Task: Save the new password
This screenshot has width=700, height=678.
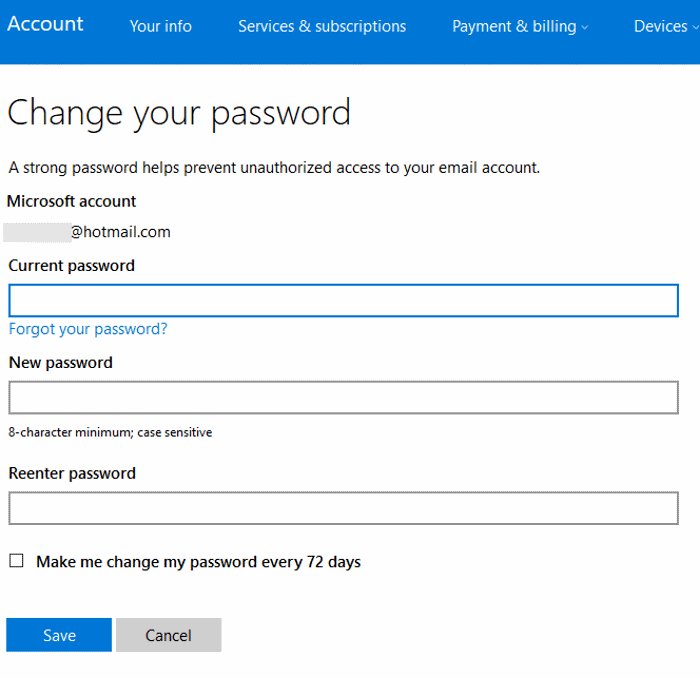Action: (59, 635)
